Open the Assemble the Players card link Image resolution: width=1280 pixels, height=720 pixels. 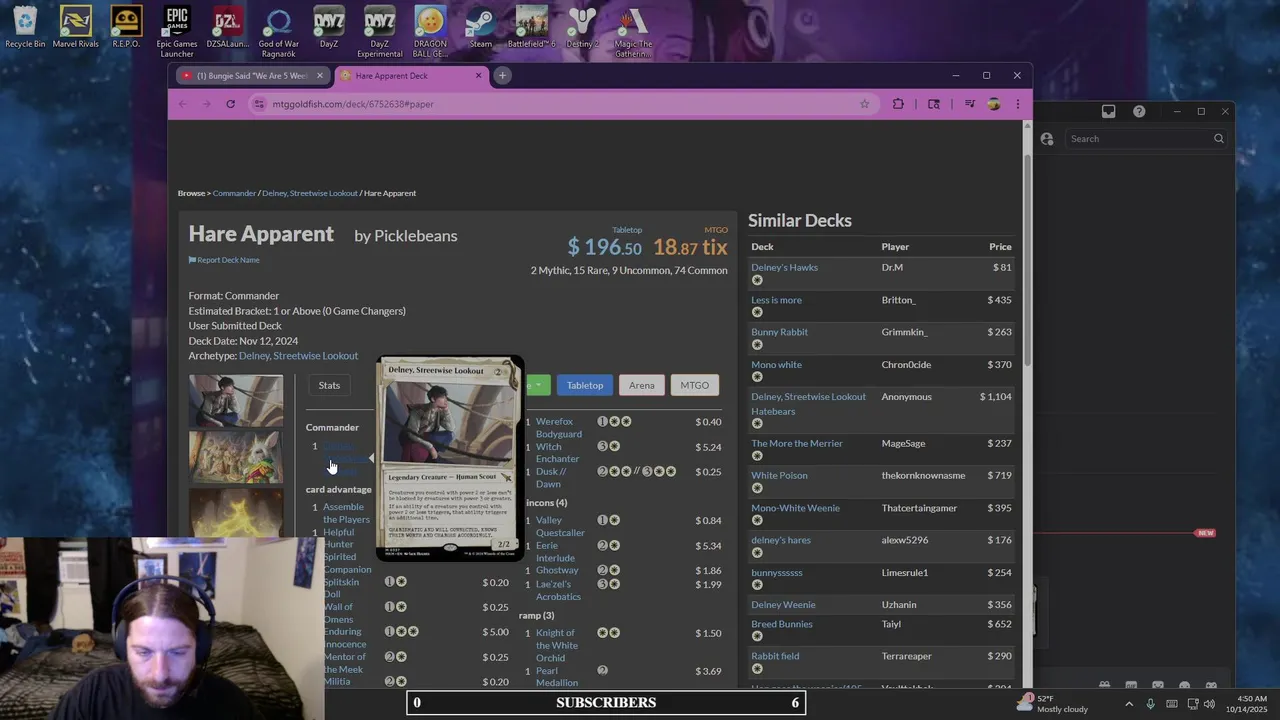click(346, 513)
